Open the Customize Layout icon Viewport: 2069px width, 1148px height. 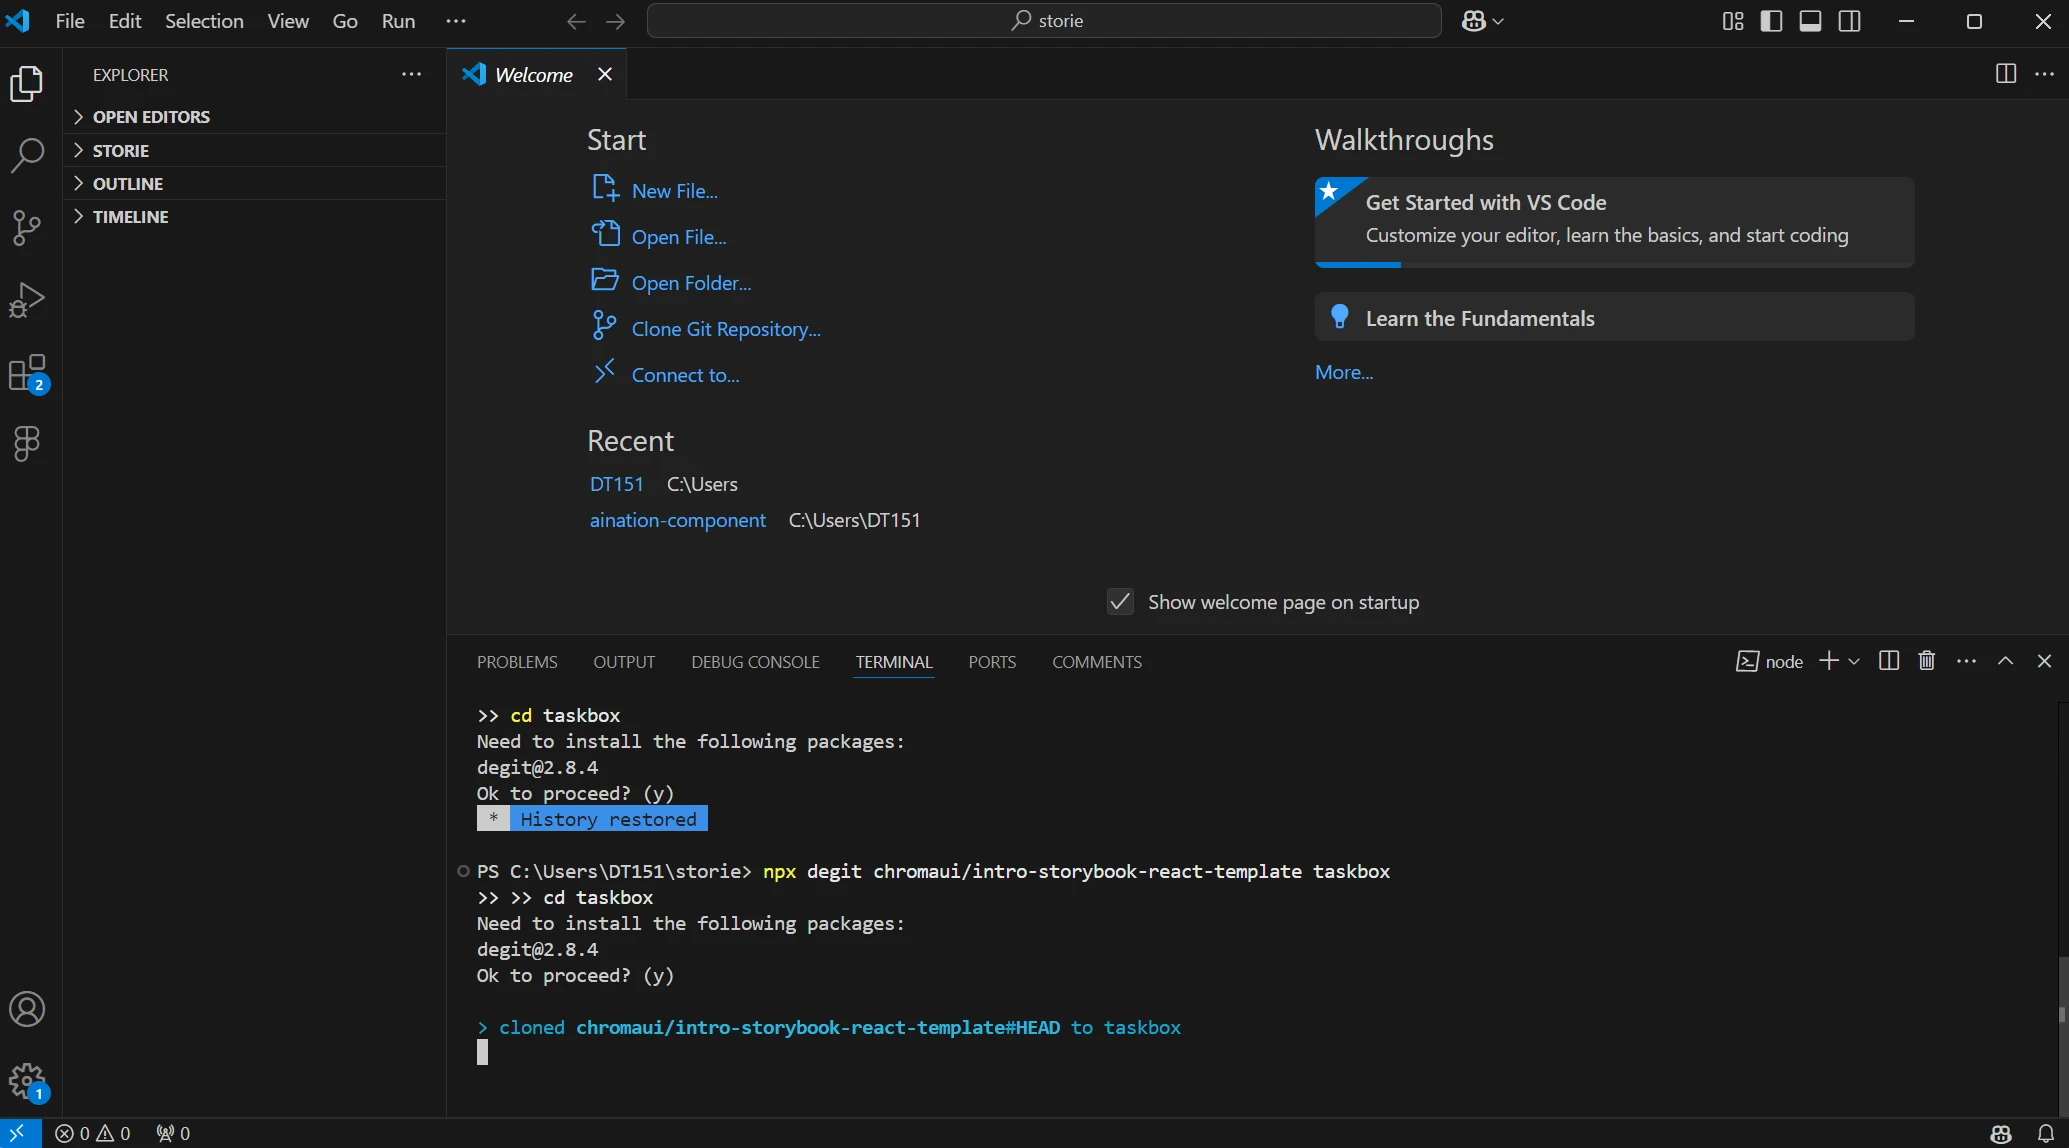click(x=1733, y=21)
